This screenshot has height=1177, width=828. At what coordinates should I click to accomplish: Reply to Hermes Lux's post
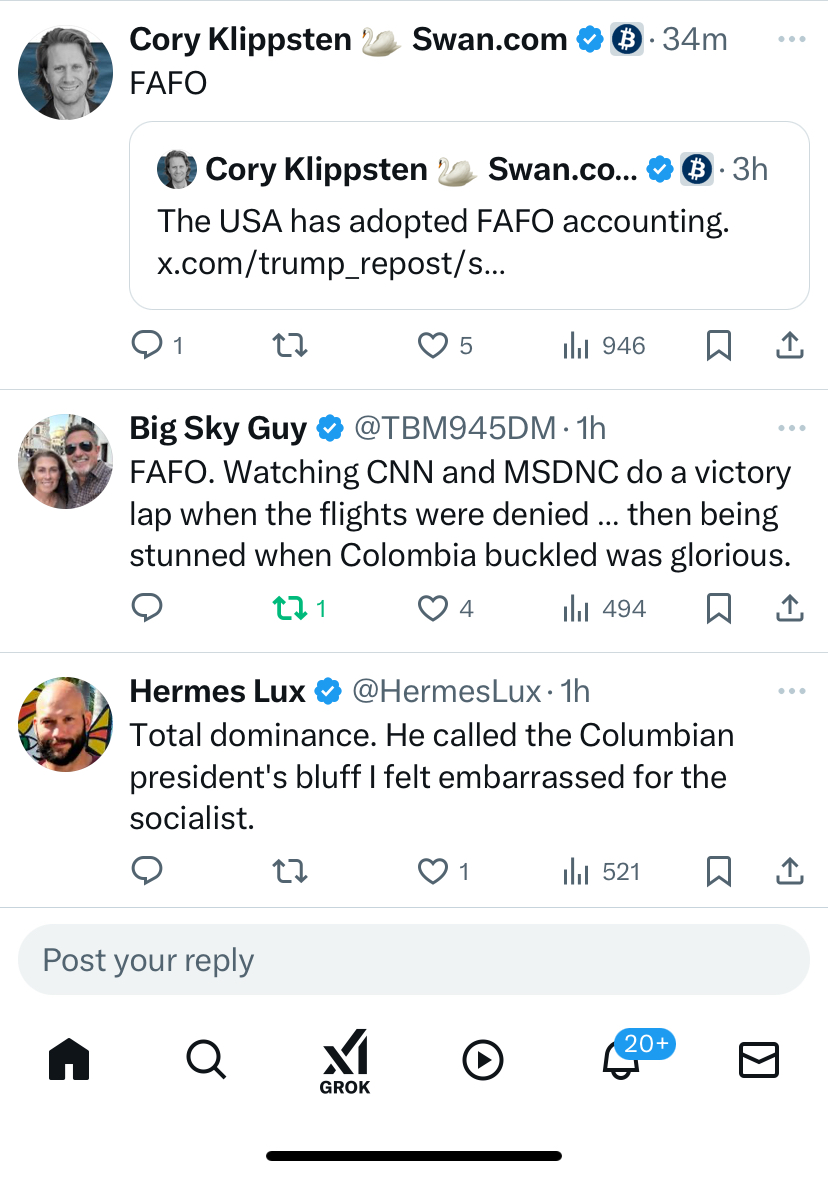coord(148,871)
